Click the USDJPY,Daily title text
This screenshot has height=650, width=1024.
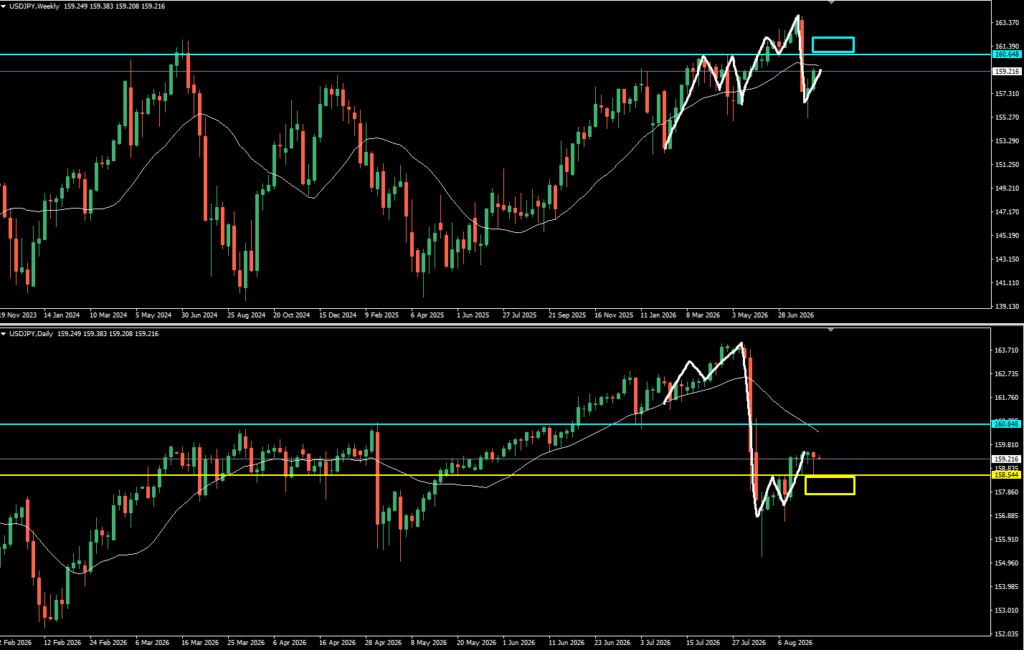click(31, 334)
